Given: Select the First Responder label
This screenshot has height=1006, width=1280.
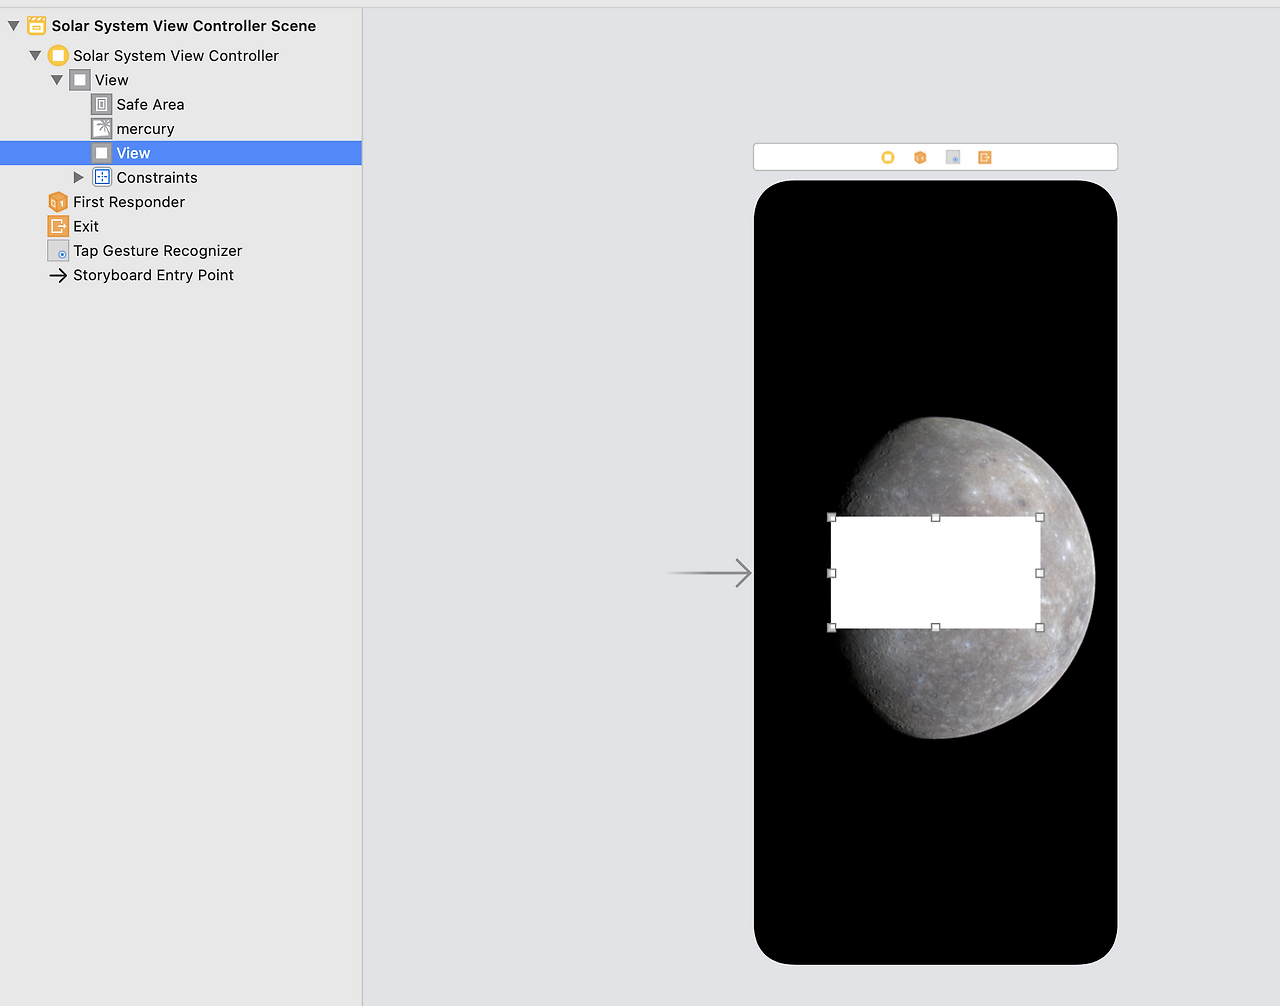Looking at the screenshot, I should click(129, 202).
